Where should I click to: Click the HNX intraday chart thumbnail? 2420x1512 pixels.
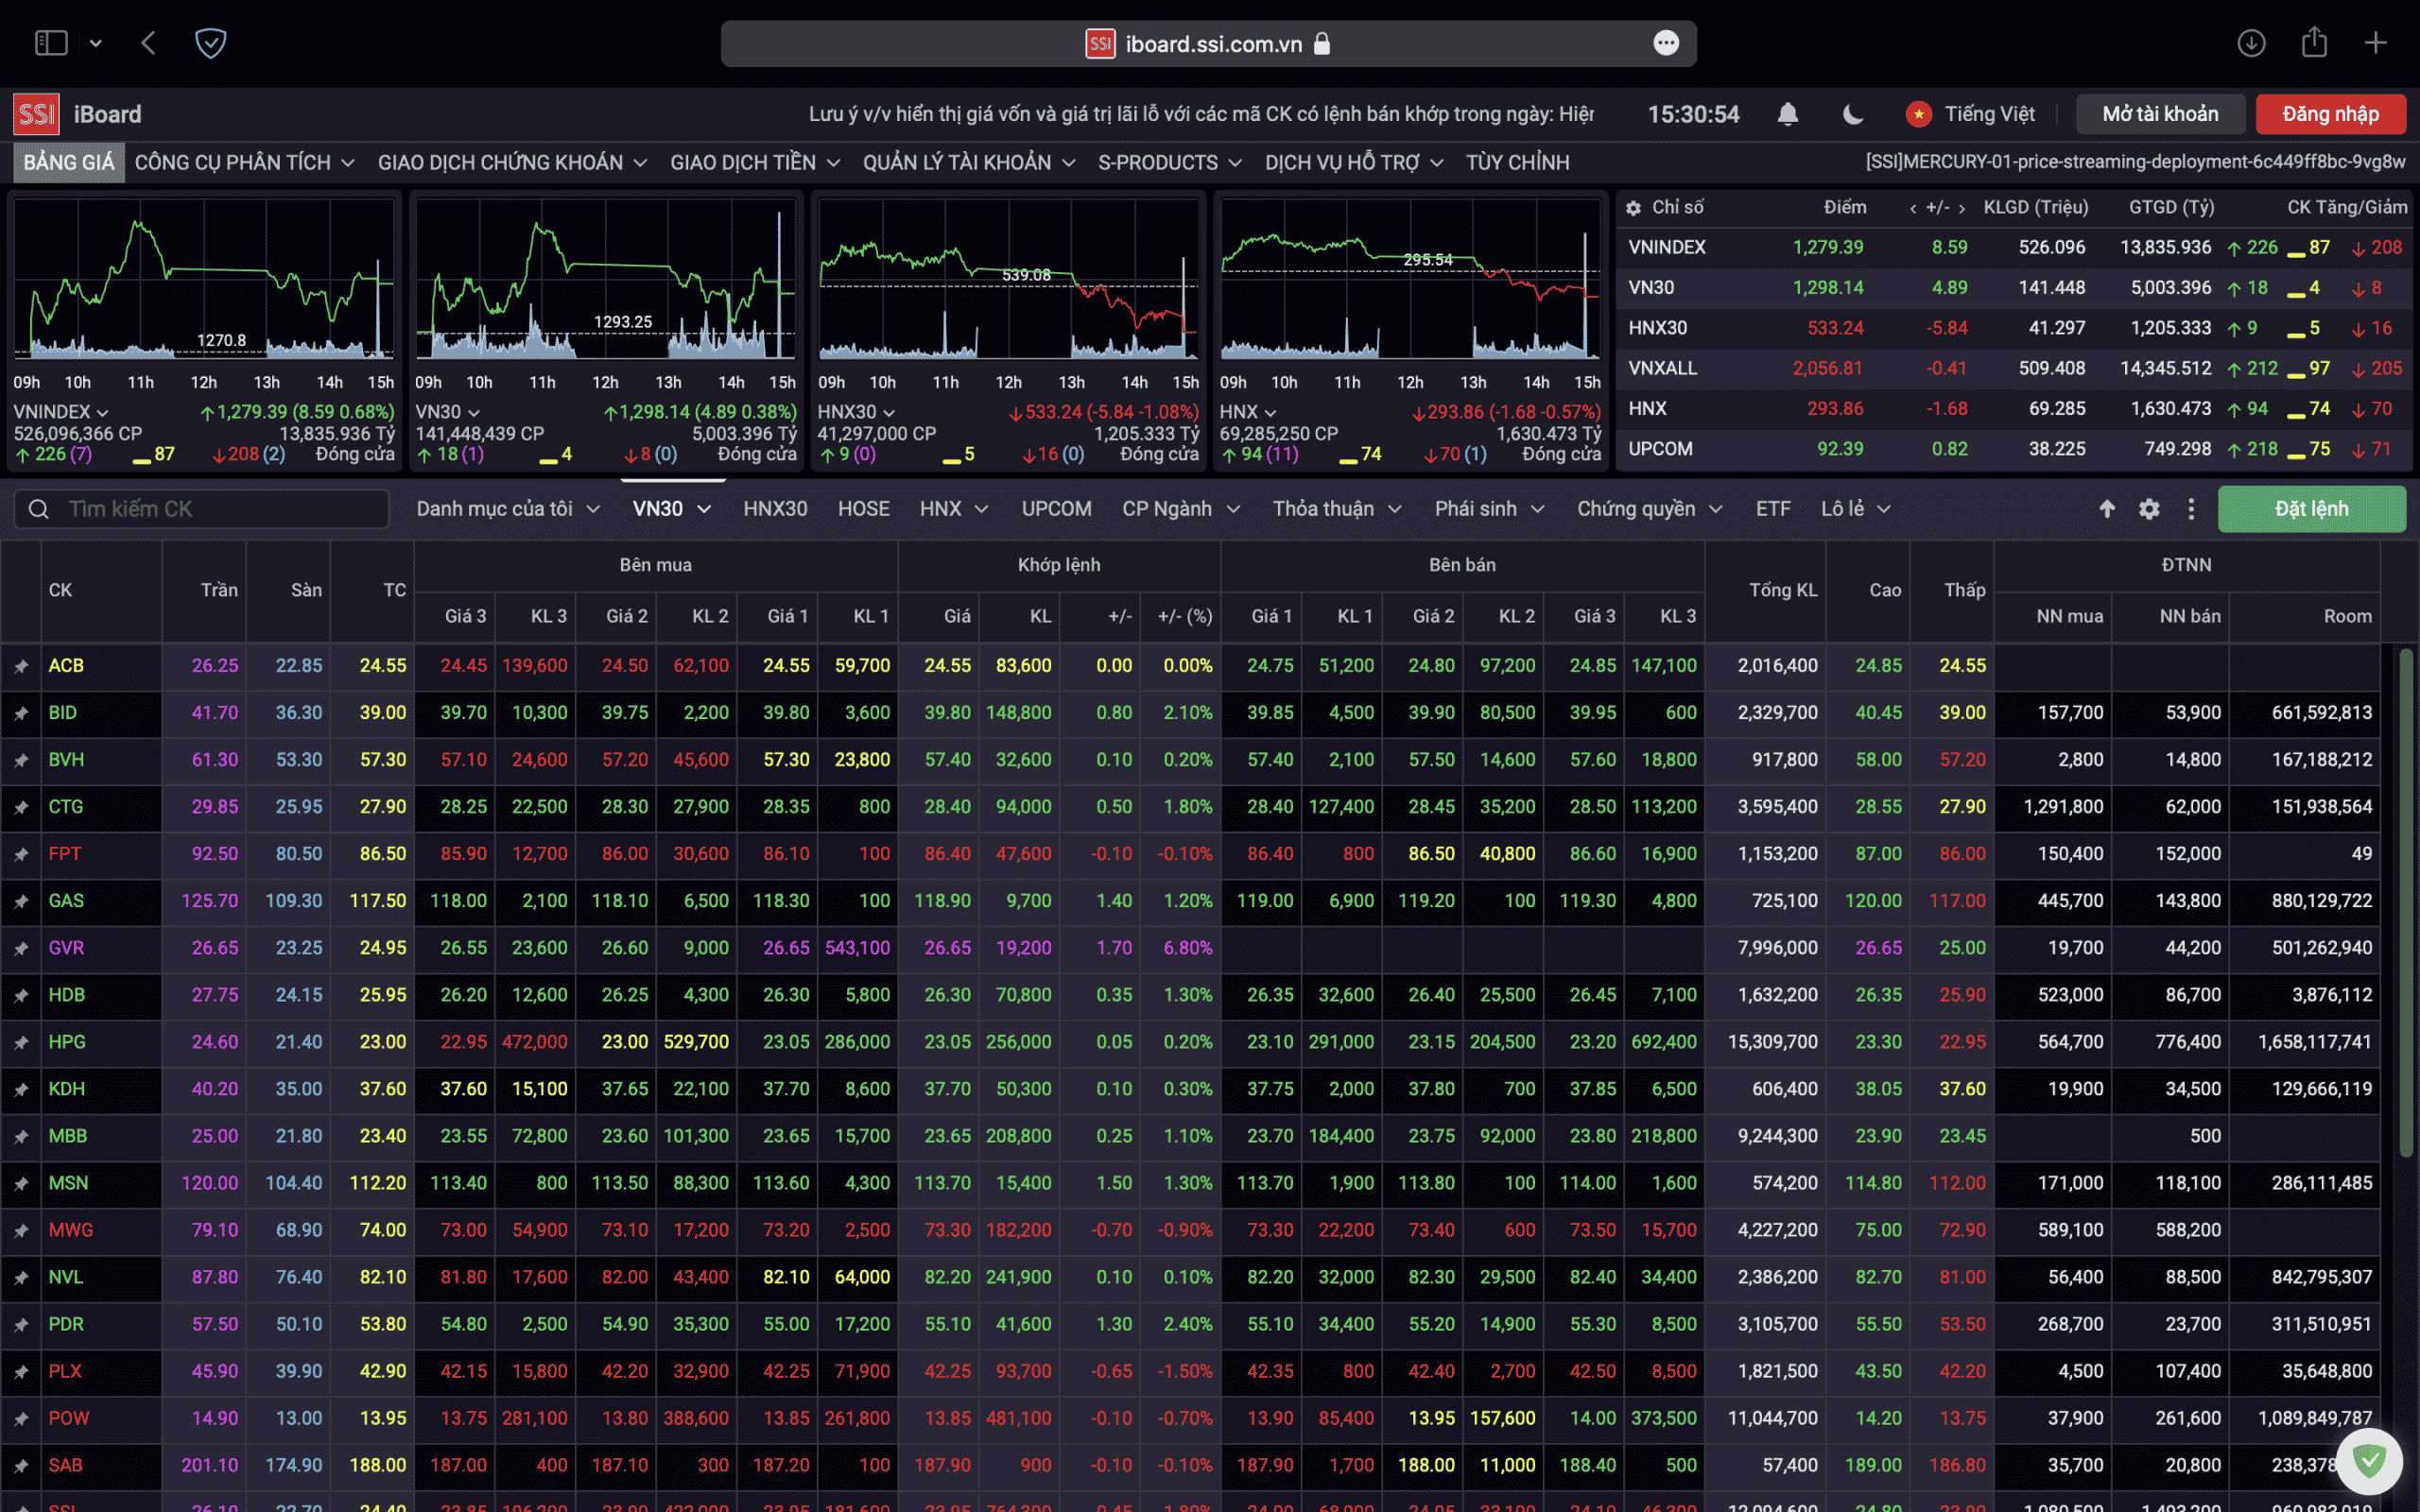point(1410,279)
